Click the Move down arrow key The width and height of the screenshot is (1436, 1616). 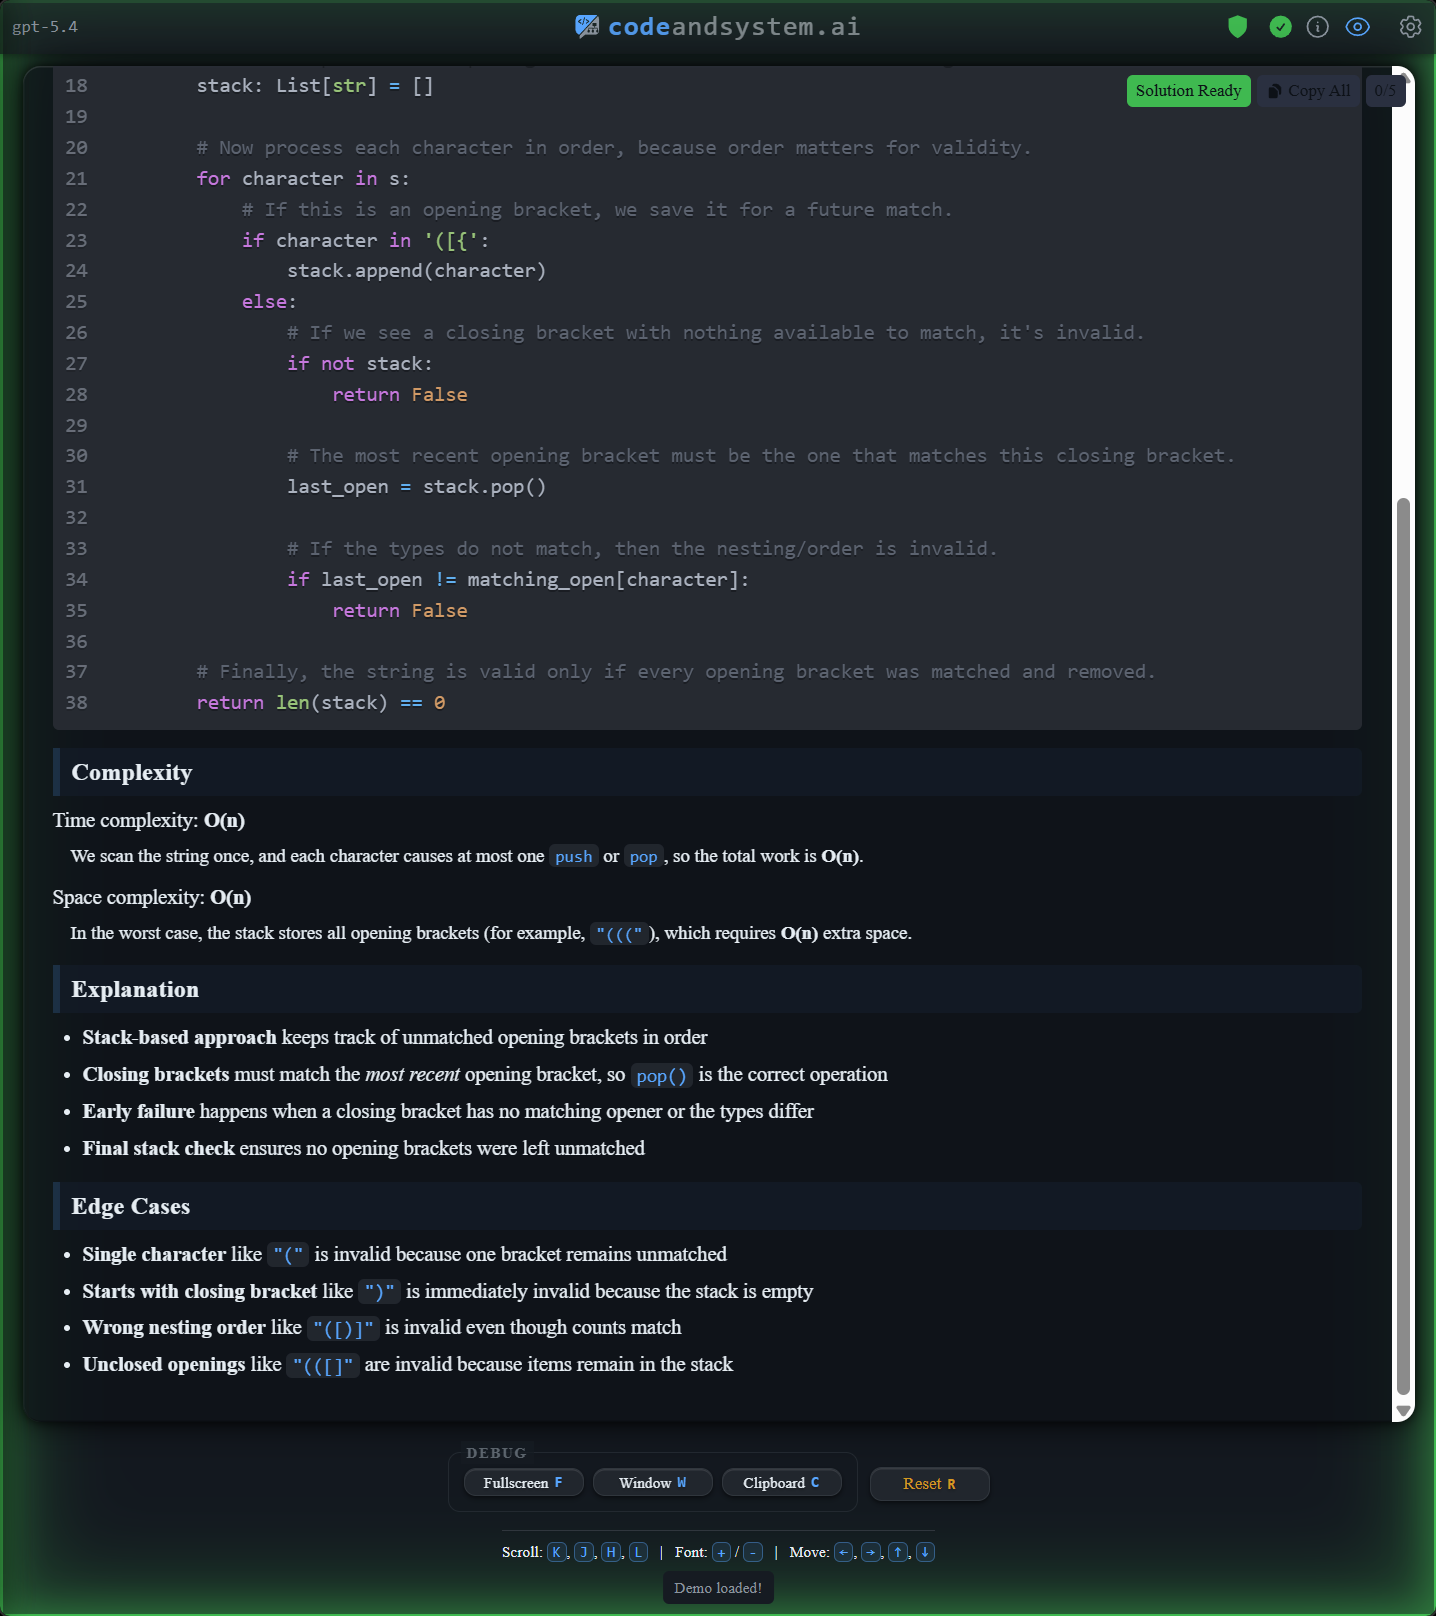pos(925,1552)
